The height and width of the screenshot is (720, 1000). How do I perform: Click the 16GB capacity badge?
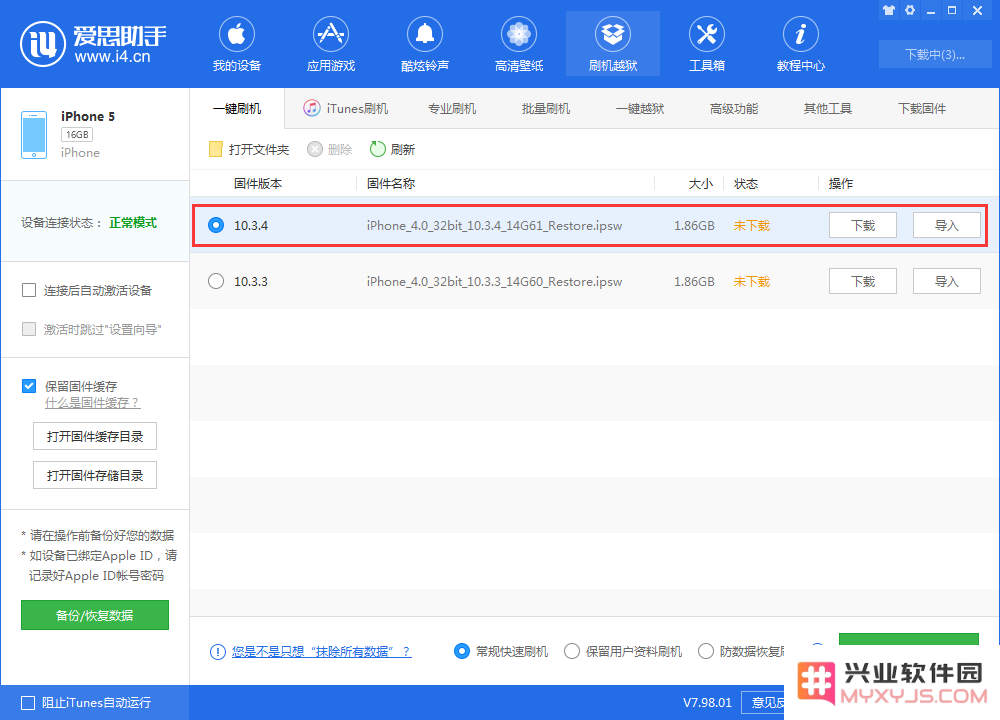77,135
